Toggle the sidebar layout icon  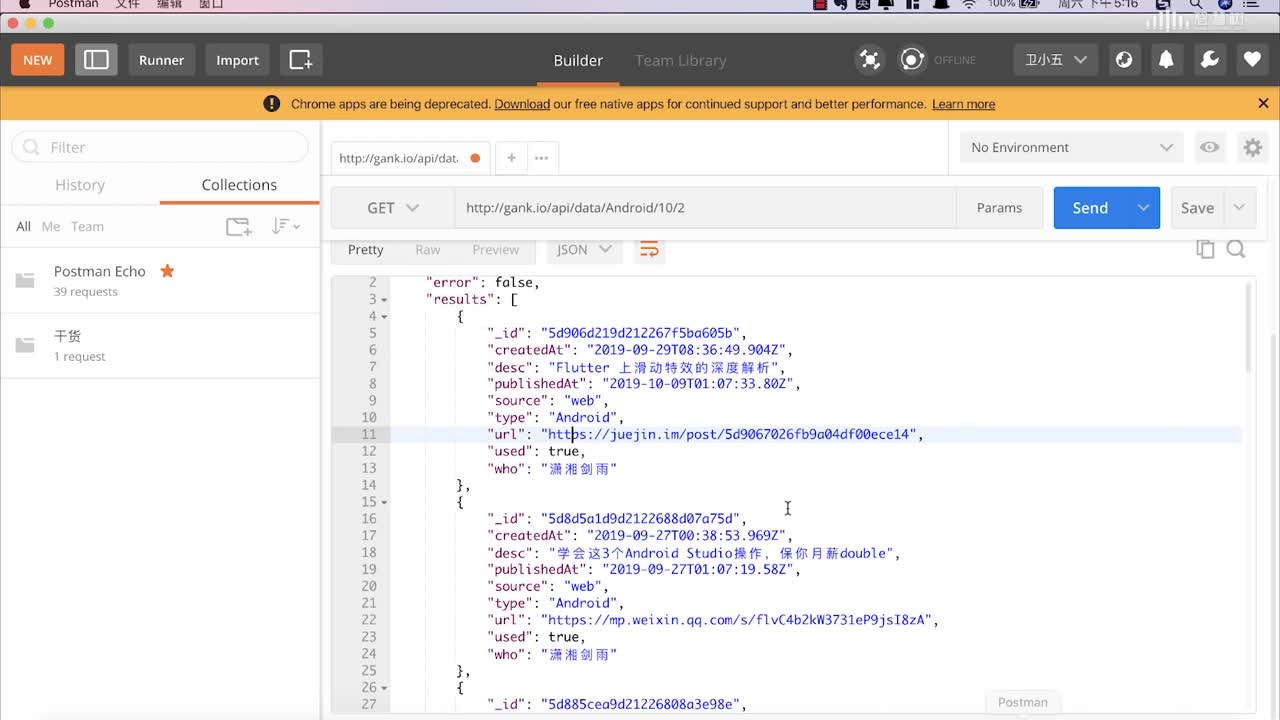(96, 60)
